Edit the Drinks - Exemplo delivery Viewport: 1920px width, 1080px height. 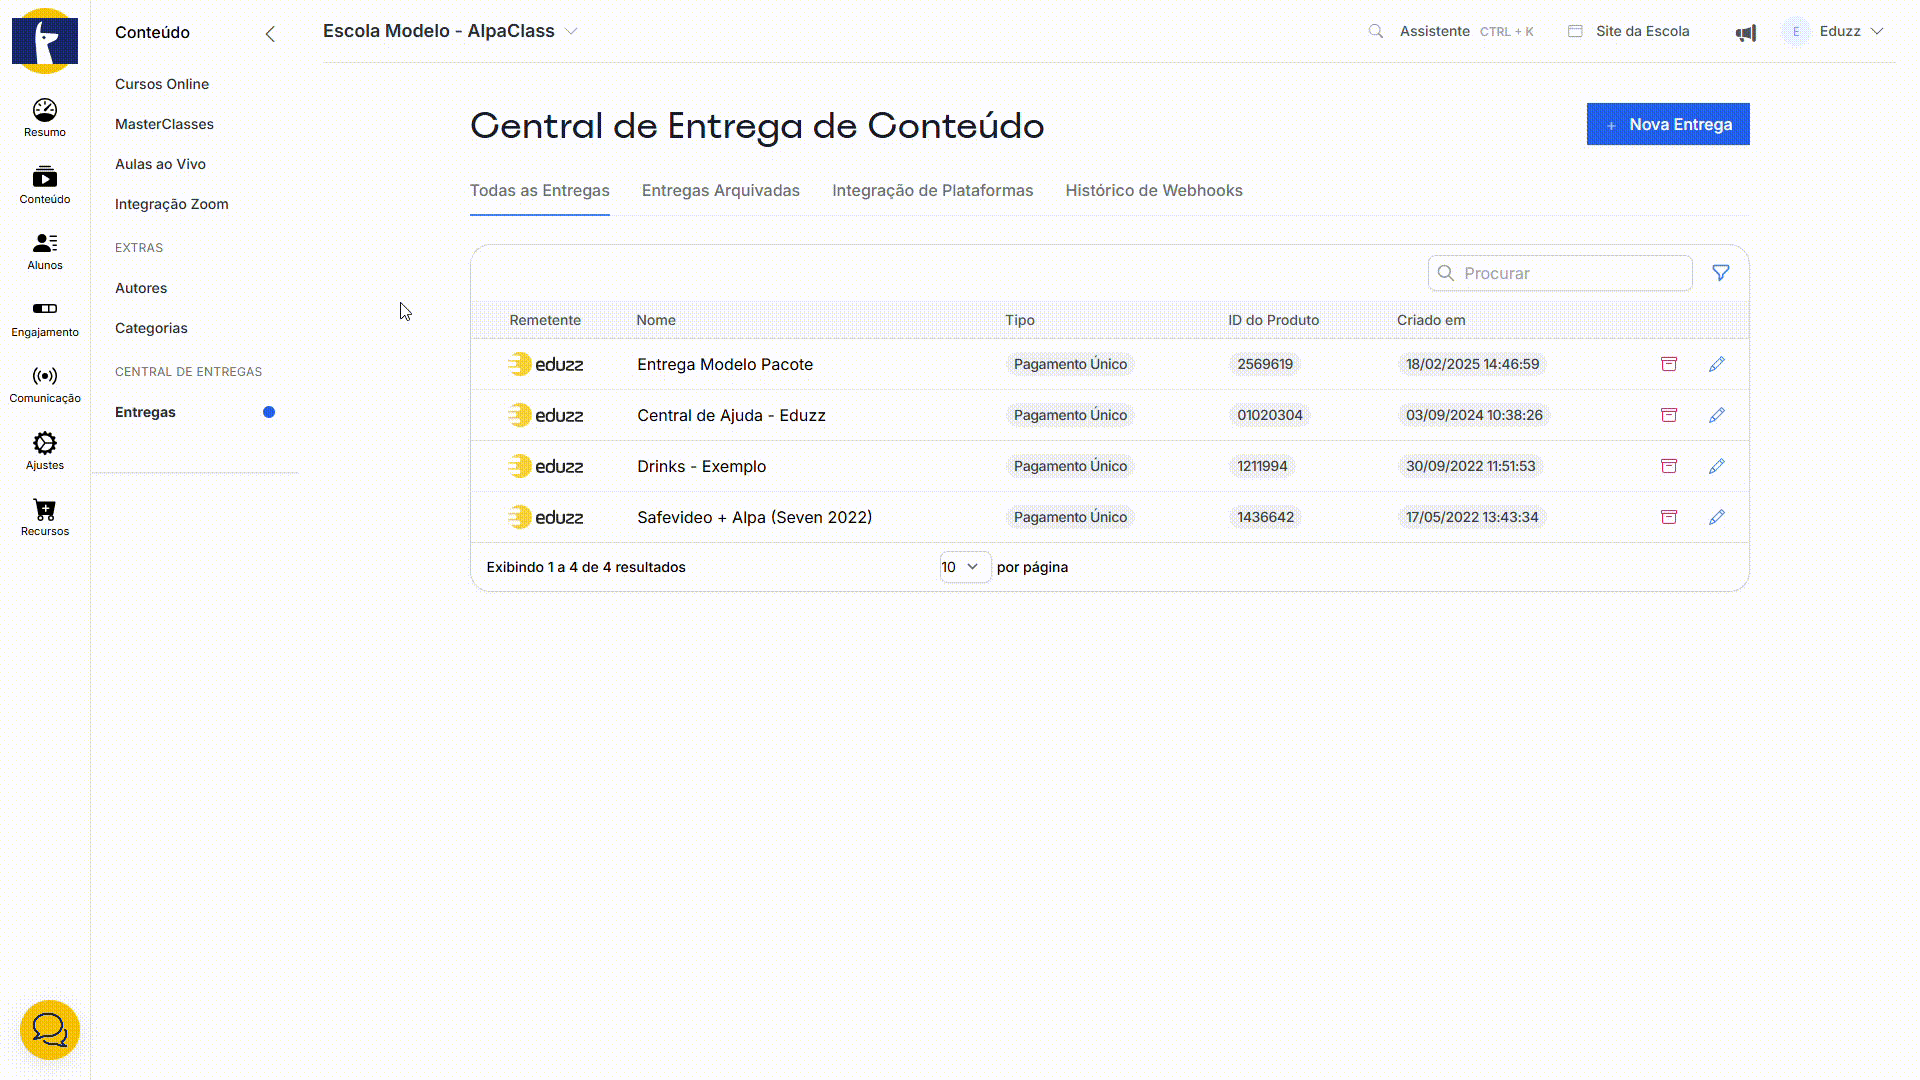tap(1716, 466)
